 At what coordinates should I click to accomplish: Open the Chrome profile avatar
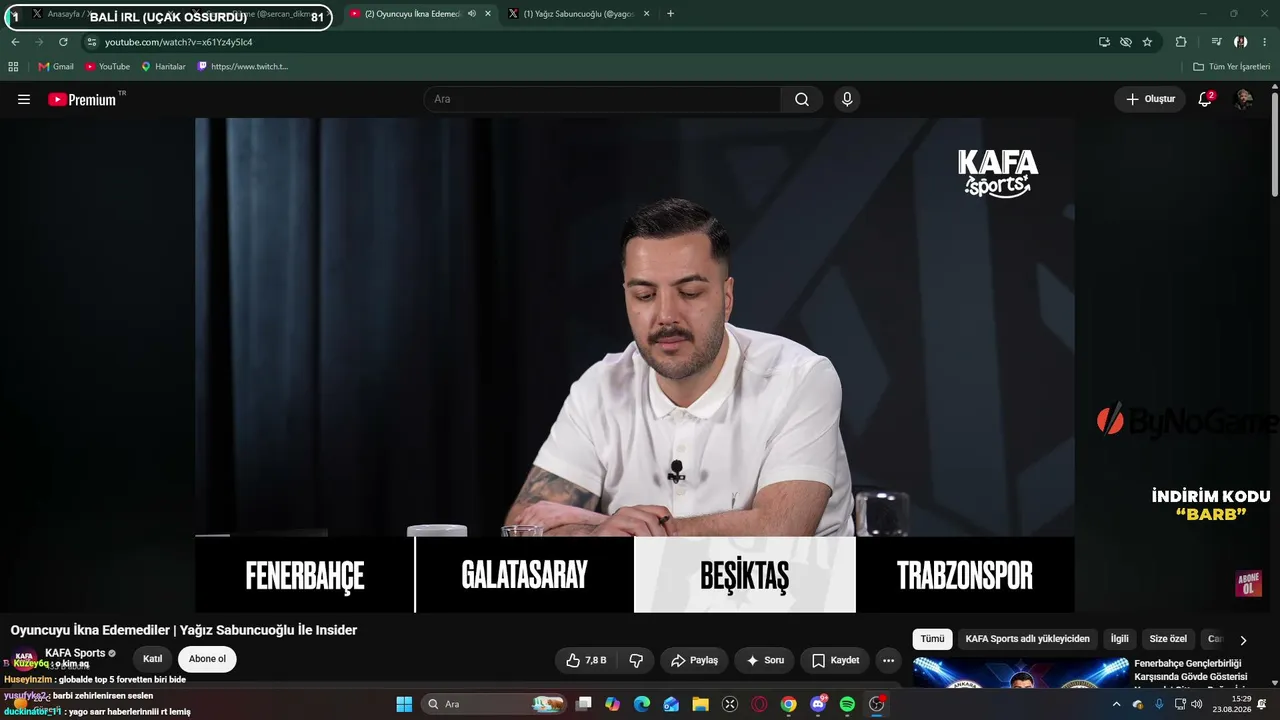(1241, 42)
